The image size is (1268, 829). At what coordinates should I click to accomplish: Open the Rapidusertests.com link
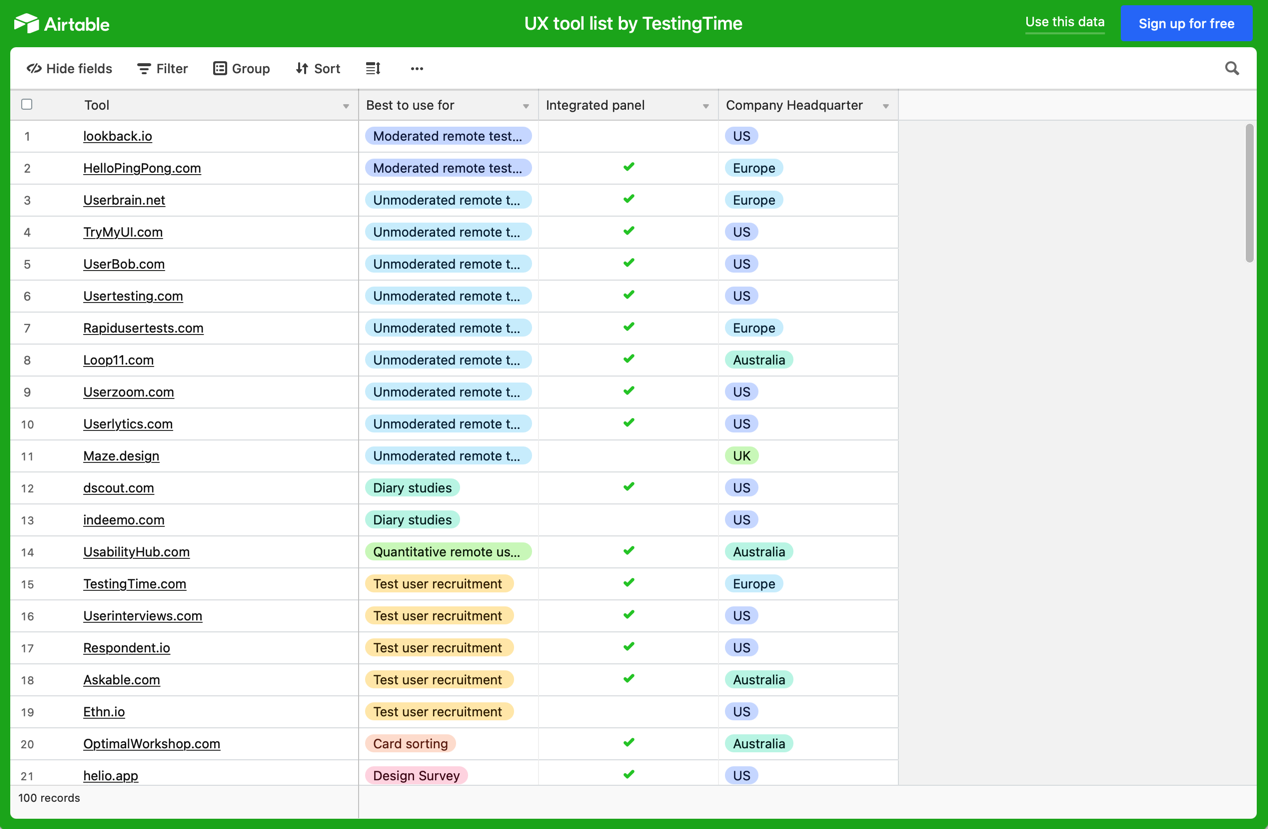pos(143,328)
